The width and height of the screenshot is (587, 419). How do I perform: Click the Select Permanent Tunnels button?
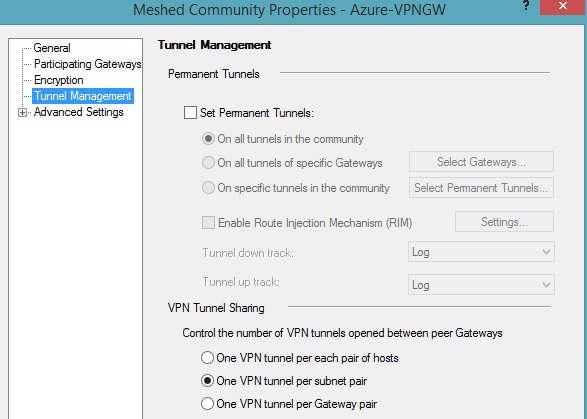pos(481,188)
